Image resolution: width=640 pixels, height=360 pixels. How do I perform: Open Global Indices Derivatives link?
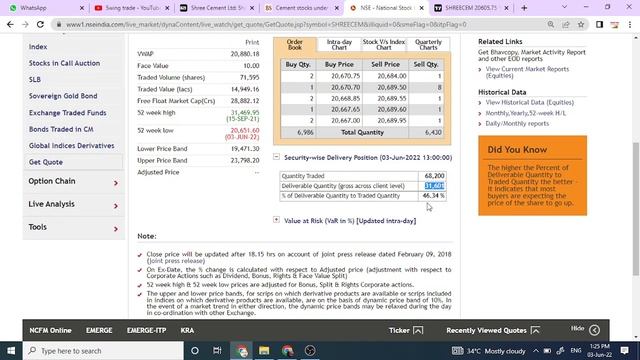coord(71,146)
